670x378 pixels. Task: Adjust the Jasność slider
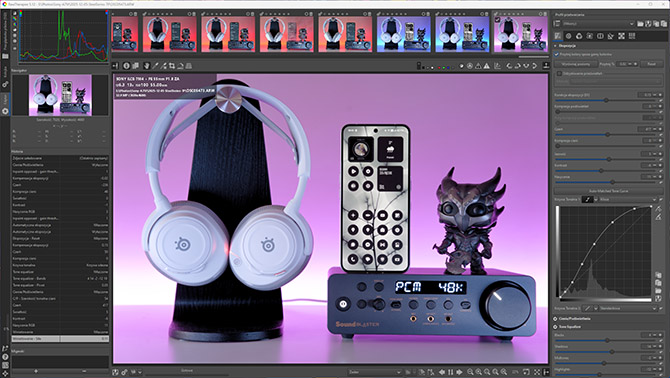click(609, 159)
